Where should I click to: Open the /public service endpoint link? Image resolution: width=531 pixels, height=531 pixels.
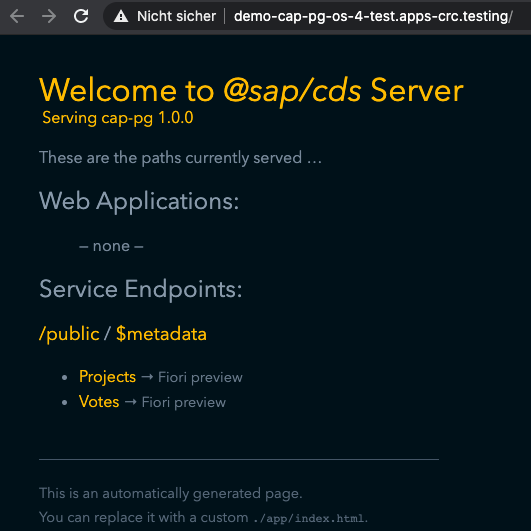pyautogui.click(x=69, y=334)
